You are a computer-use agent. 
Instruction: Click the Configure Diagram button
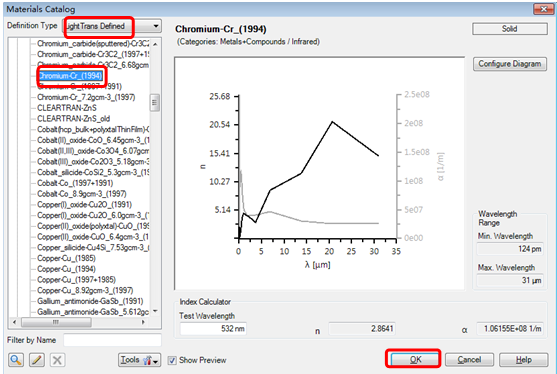pos(509,64)
